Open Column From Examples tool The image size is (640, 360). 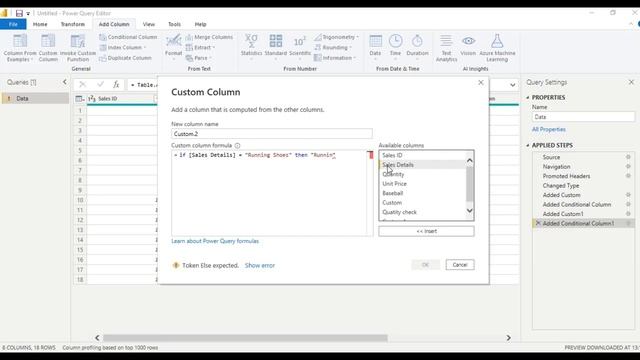coord(20,48)
